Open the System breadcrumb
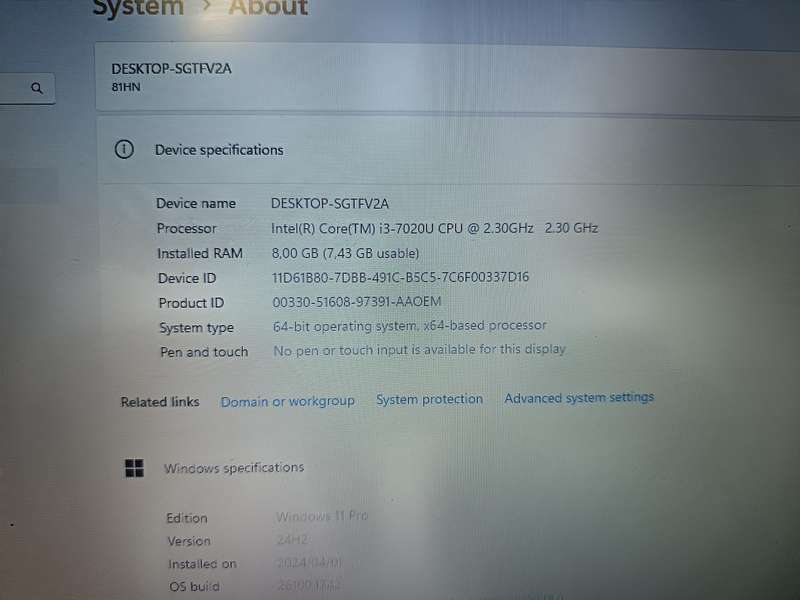 coord(138,8)
